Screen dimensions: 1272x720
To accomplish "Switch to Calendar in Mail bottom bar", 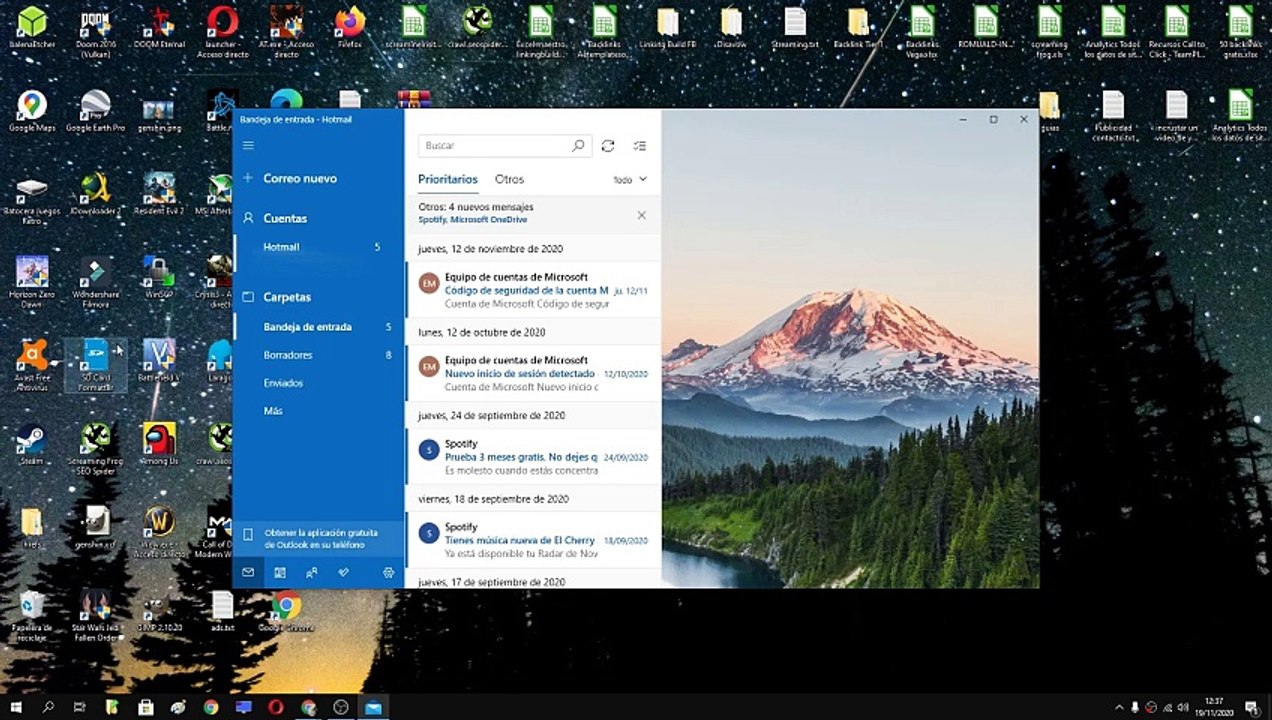I will tap(280, 572).
